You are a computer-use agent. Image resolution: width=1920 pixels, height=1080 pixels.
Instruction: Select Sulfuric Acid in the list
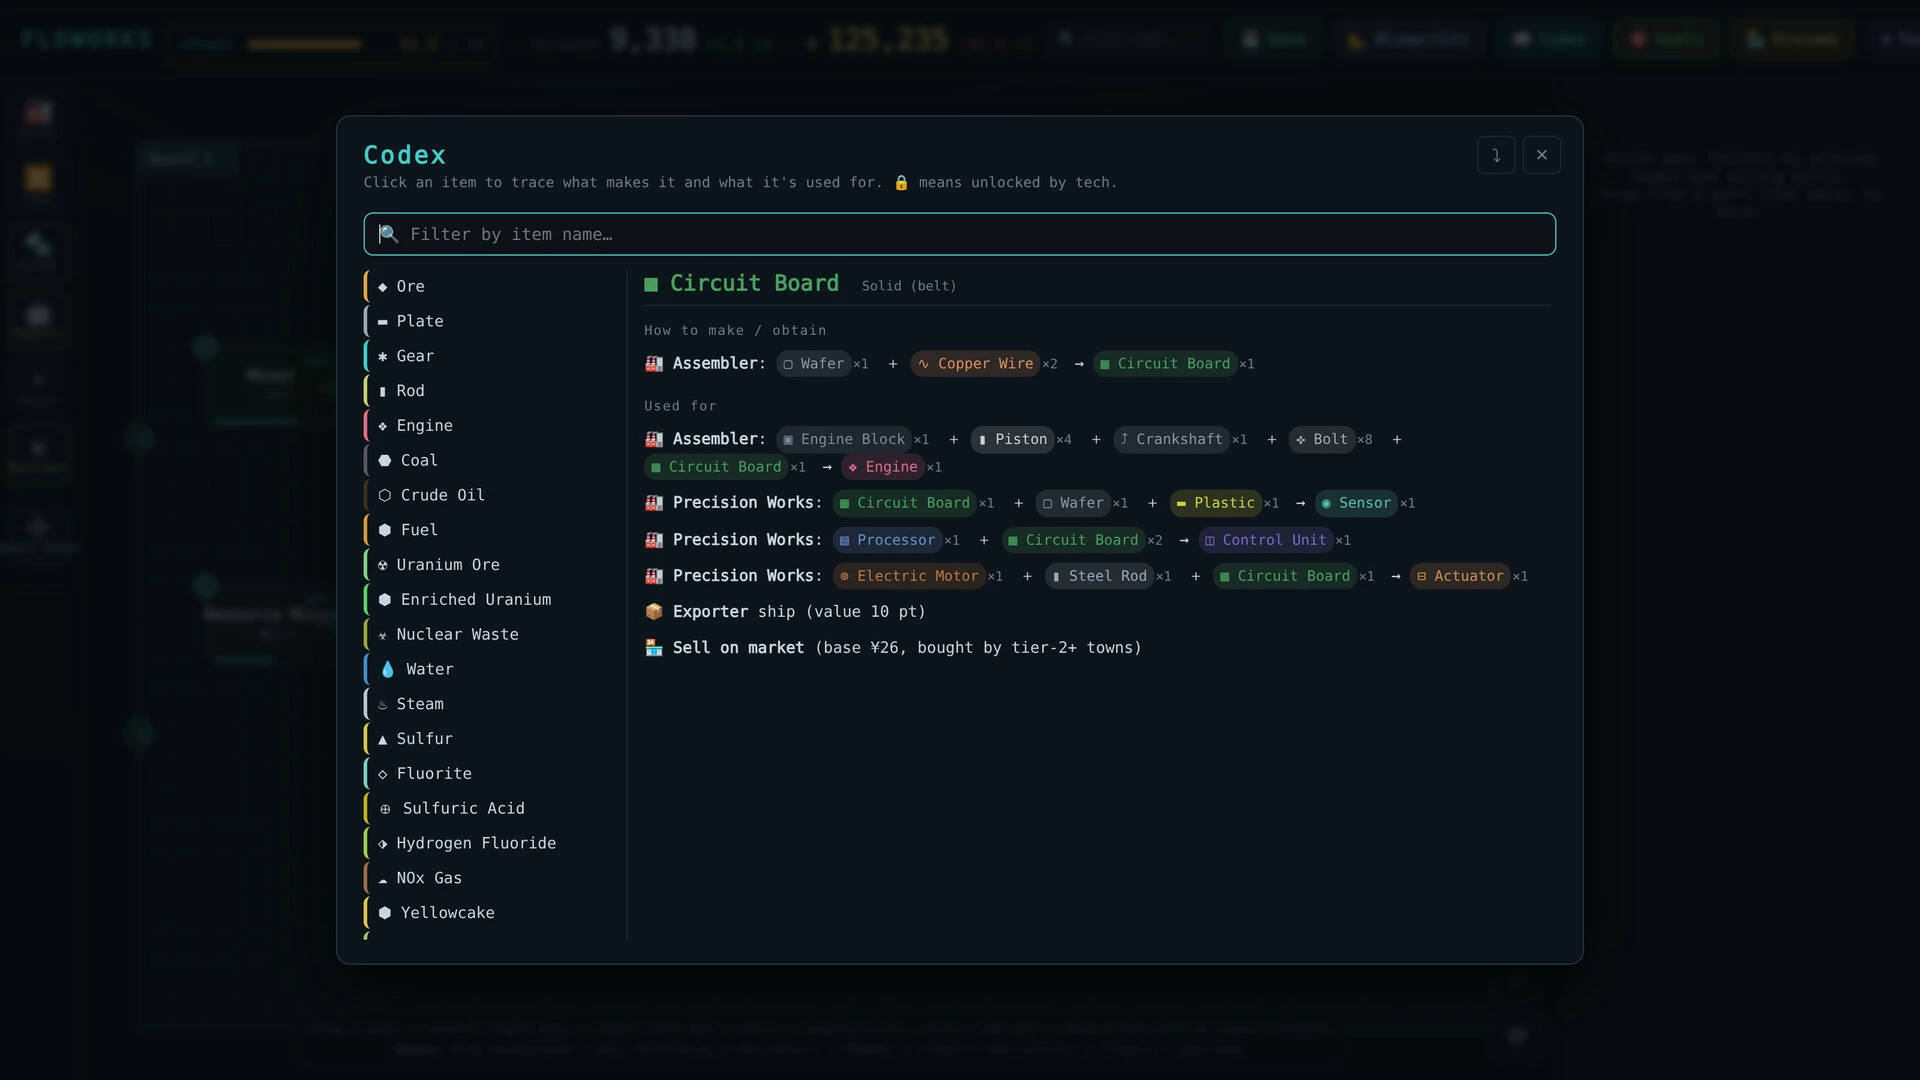494,808
